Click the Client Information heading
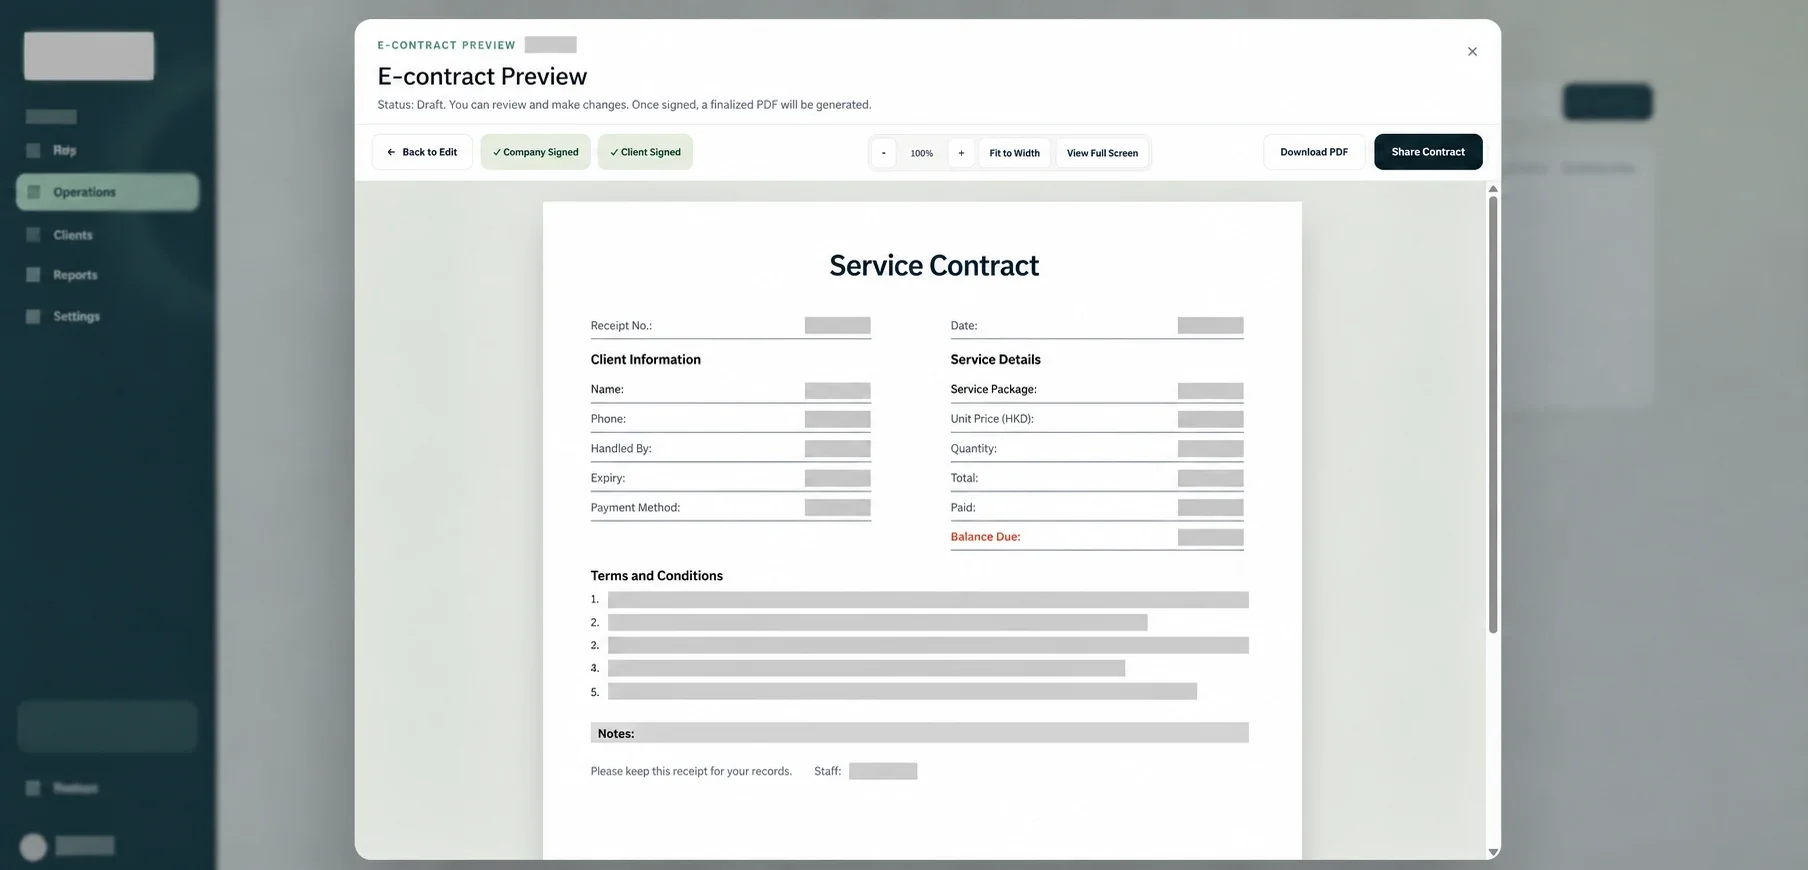 pos(646,360)
